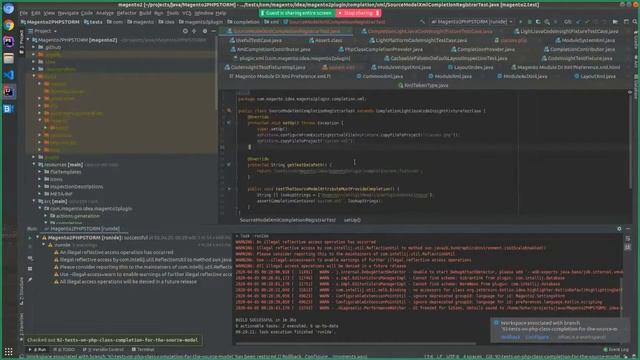The image size is (640, 360).
Task: Open the Show Applications grid
Action: coord(9,351)
